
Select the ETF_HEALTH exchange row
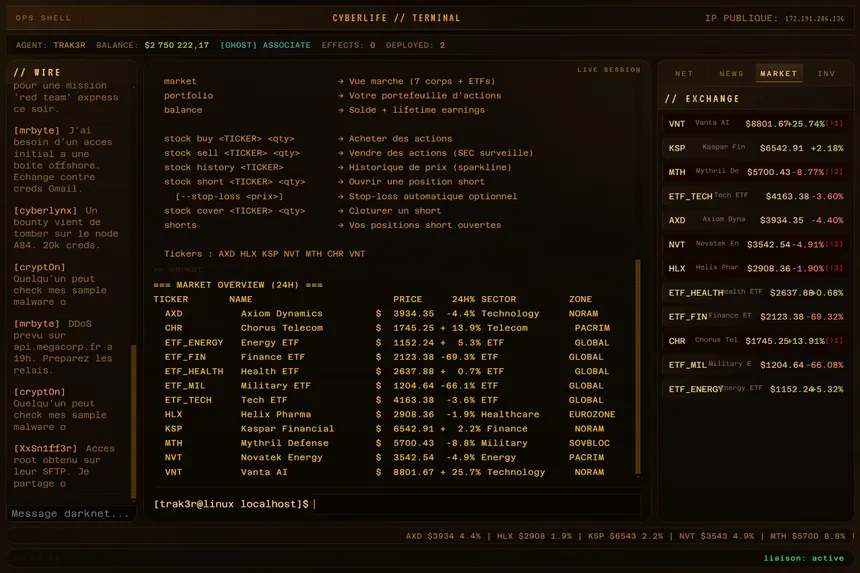pos(755,293)
